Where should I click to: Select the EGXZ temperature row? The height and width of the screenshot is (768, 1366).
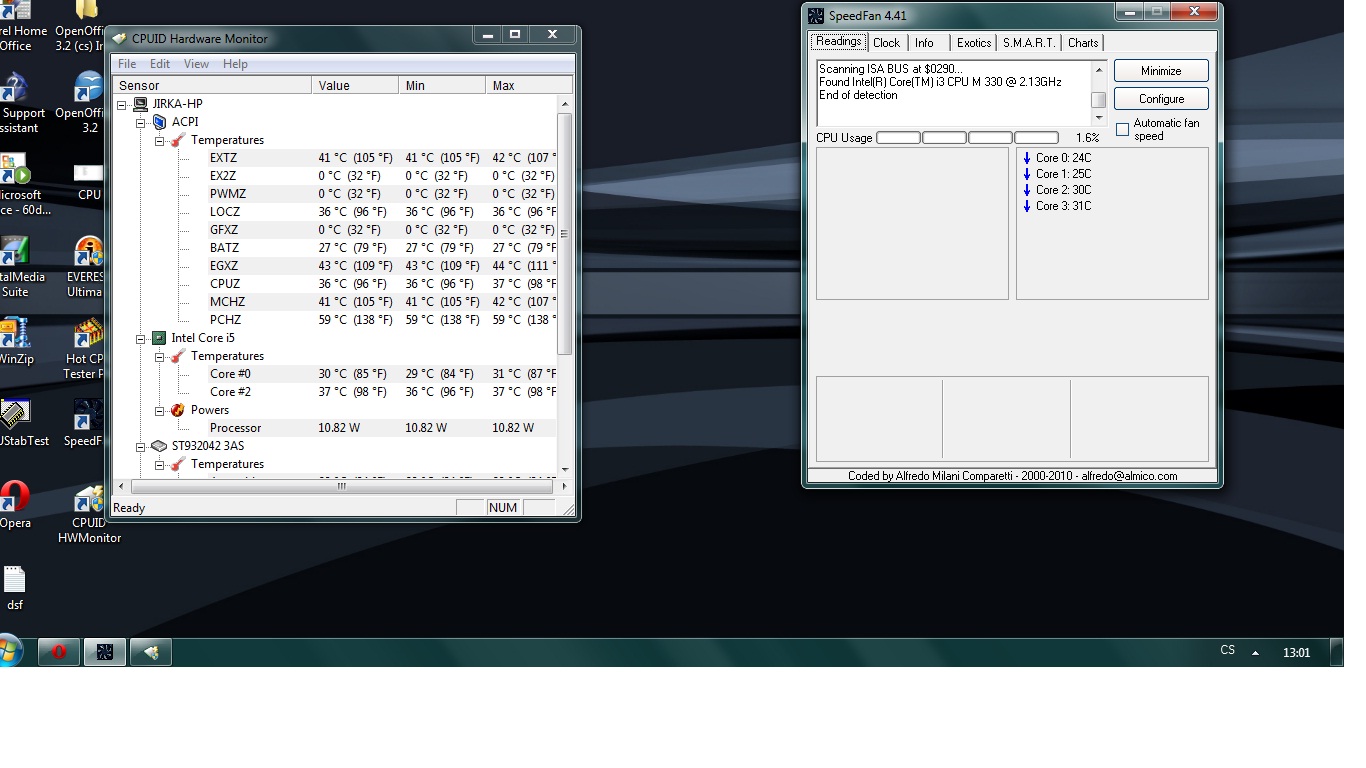click(224, 266)
